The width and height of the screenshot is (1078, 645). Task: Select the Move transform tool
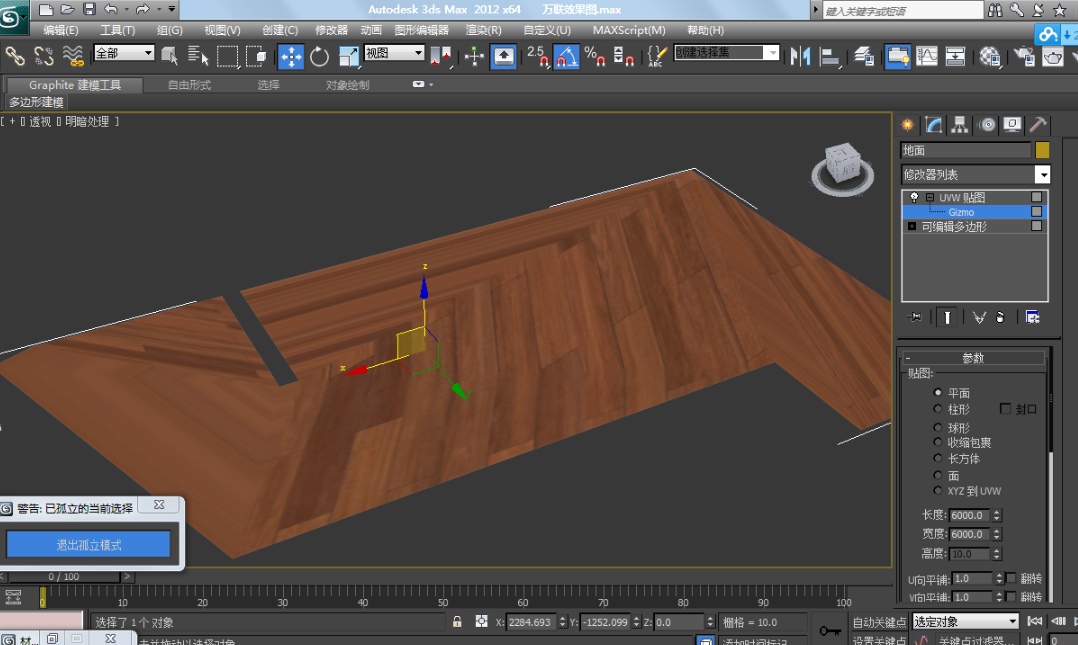[291, 56]
